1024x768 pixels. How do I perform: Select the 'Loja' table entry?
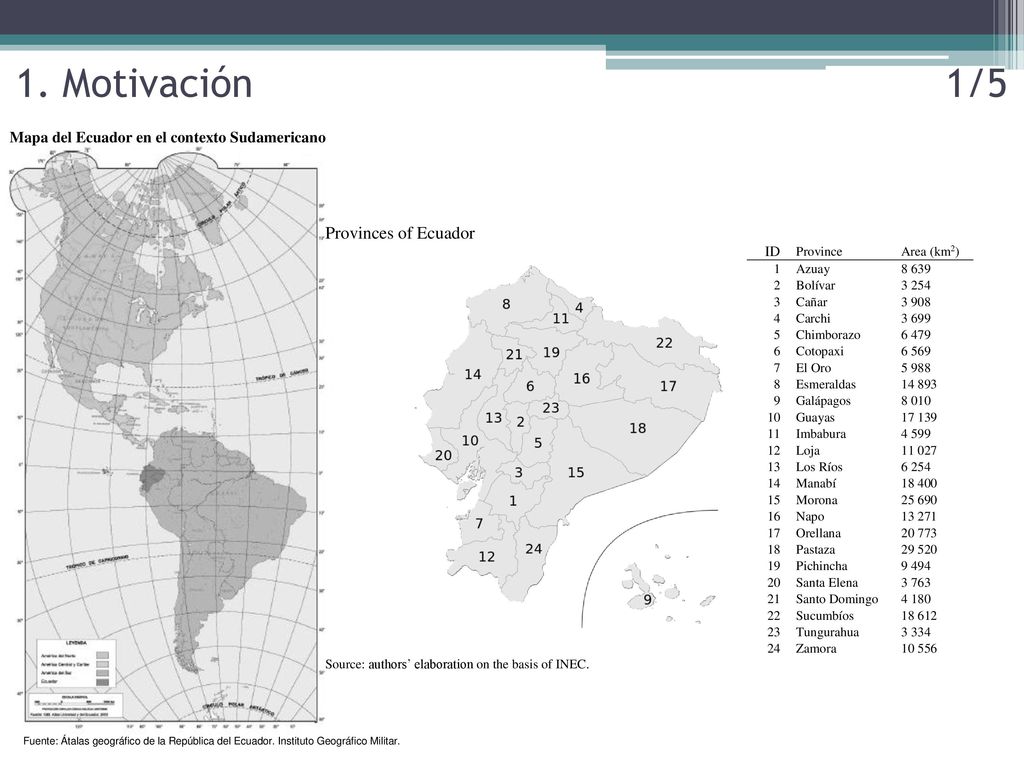(807, 451)
